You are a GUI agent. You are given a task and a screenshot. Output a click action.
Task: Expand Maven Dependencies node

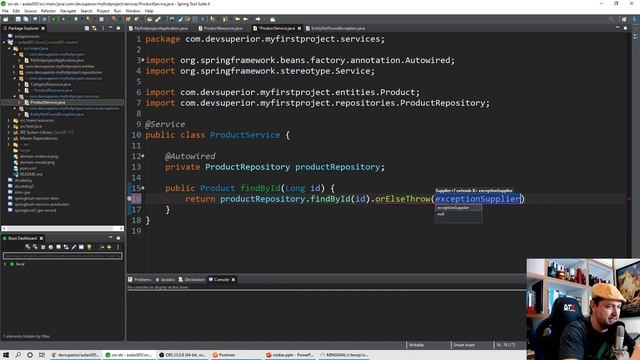tap(9, 138)
